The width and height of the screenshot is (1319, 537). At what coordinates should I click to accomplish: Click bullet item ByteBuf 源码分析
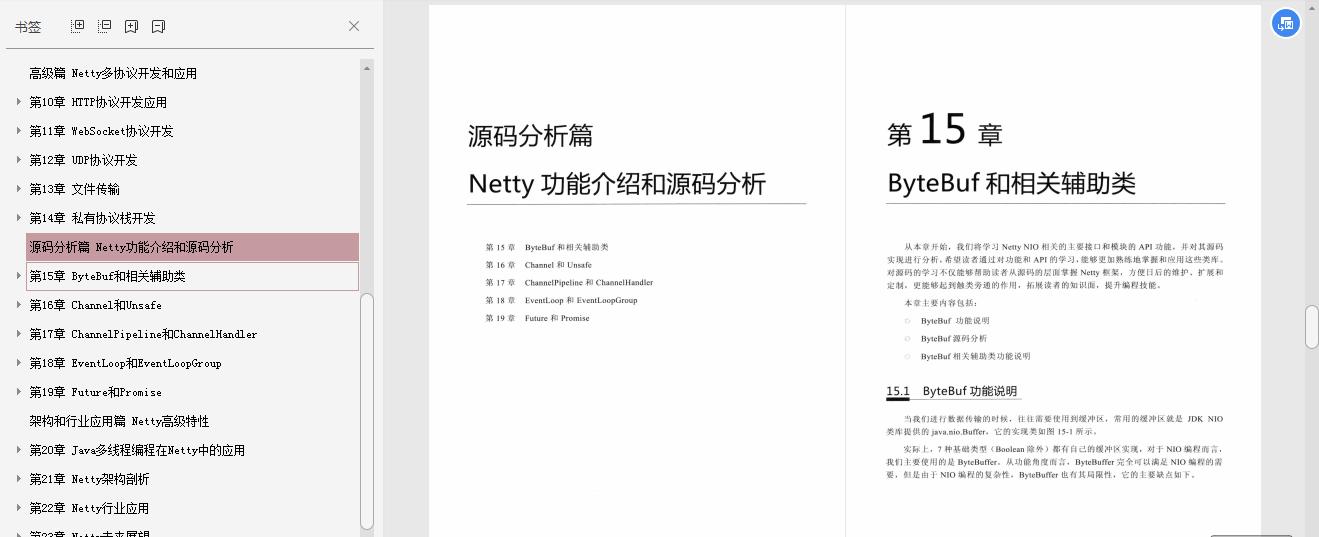tap(953, 339)
